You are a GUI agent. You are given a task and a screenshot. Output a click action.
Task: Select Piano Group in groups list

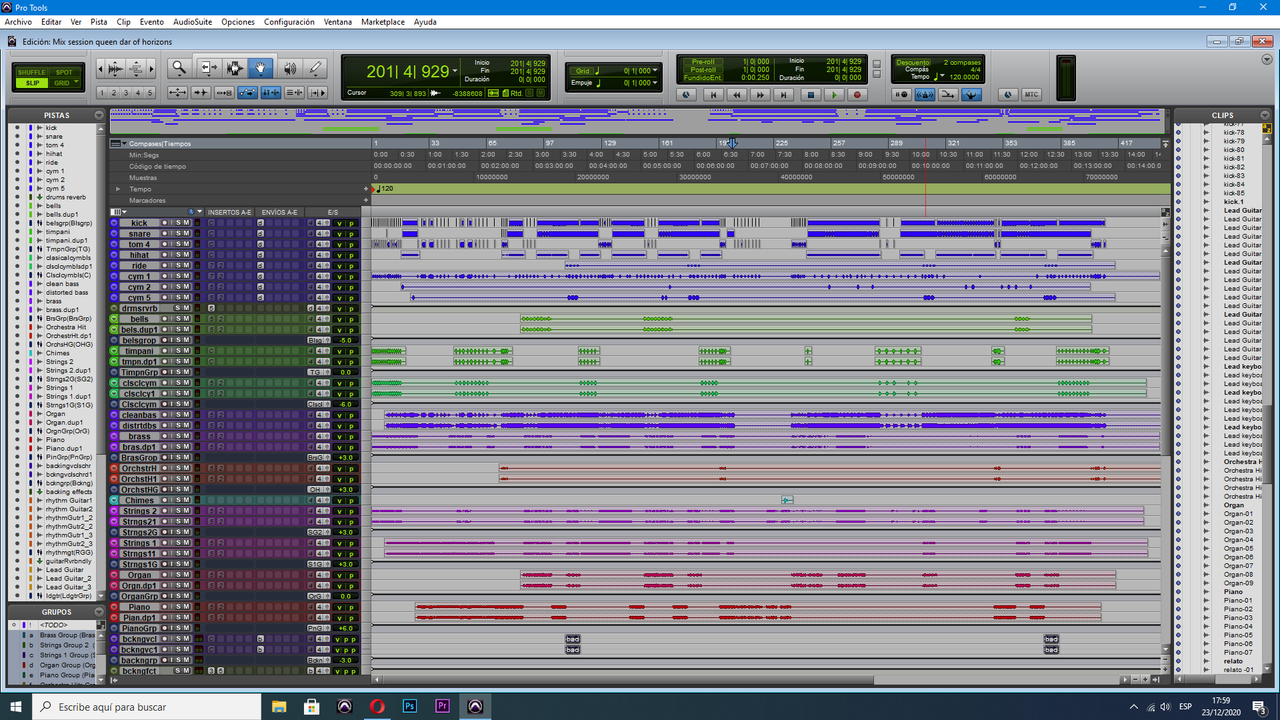click(67, 675)
